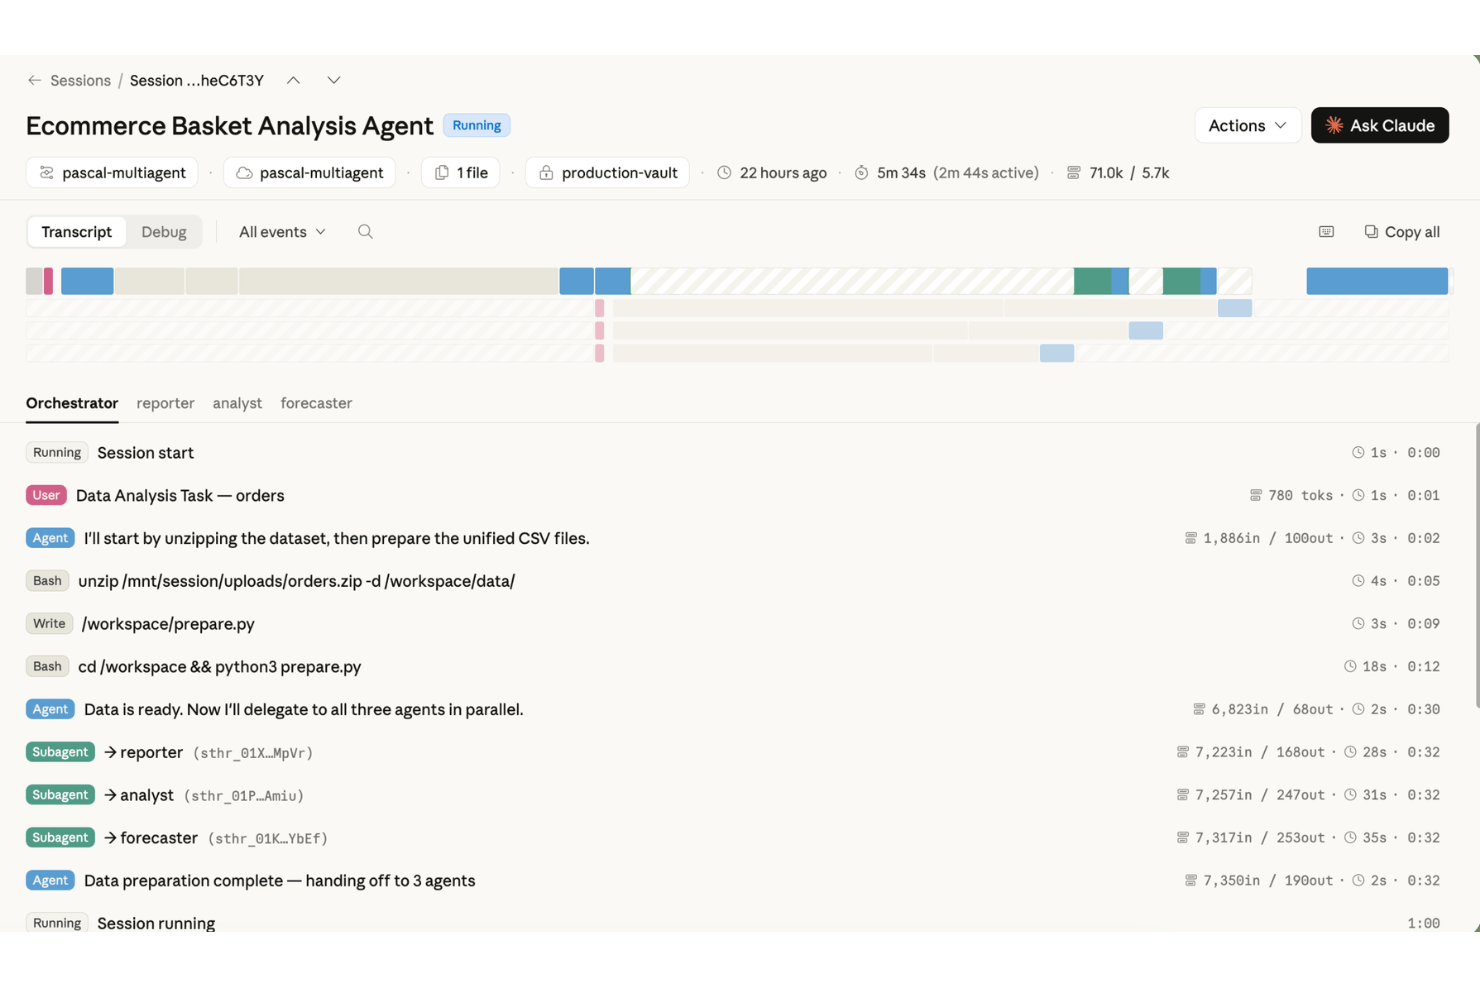
Task: Open the Sessions breadcrumb link
Action: 80,80
